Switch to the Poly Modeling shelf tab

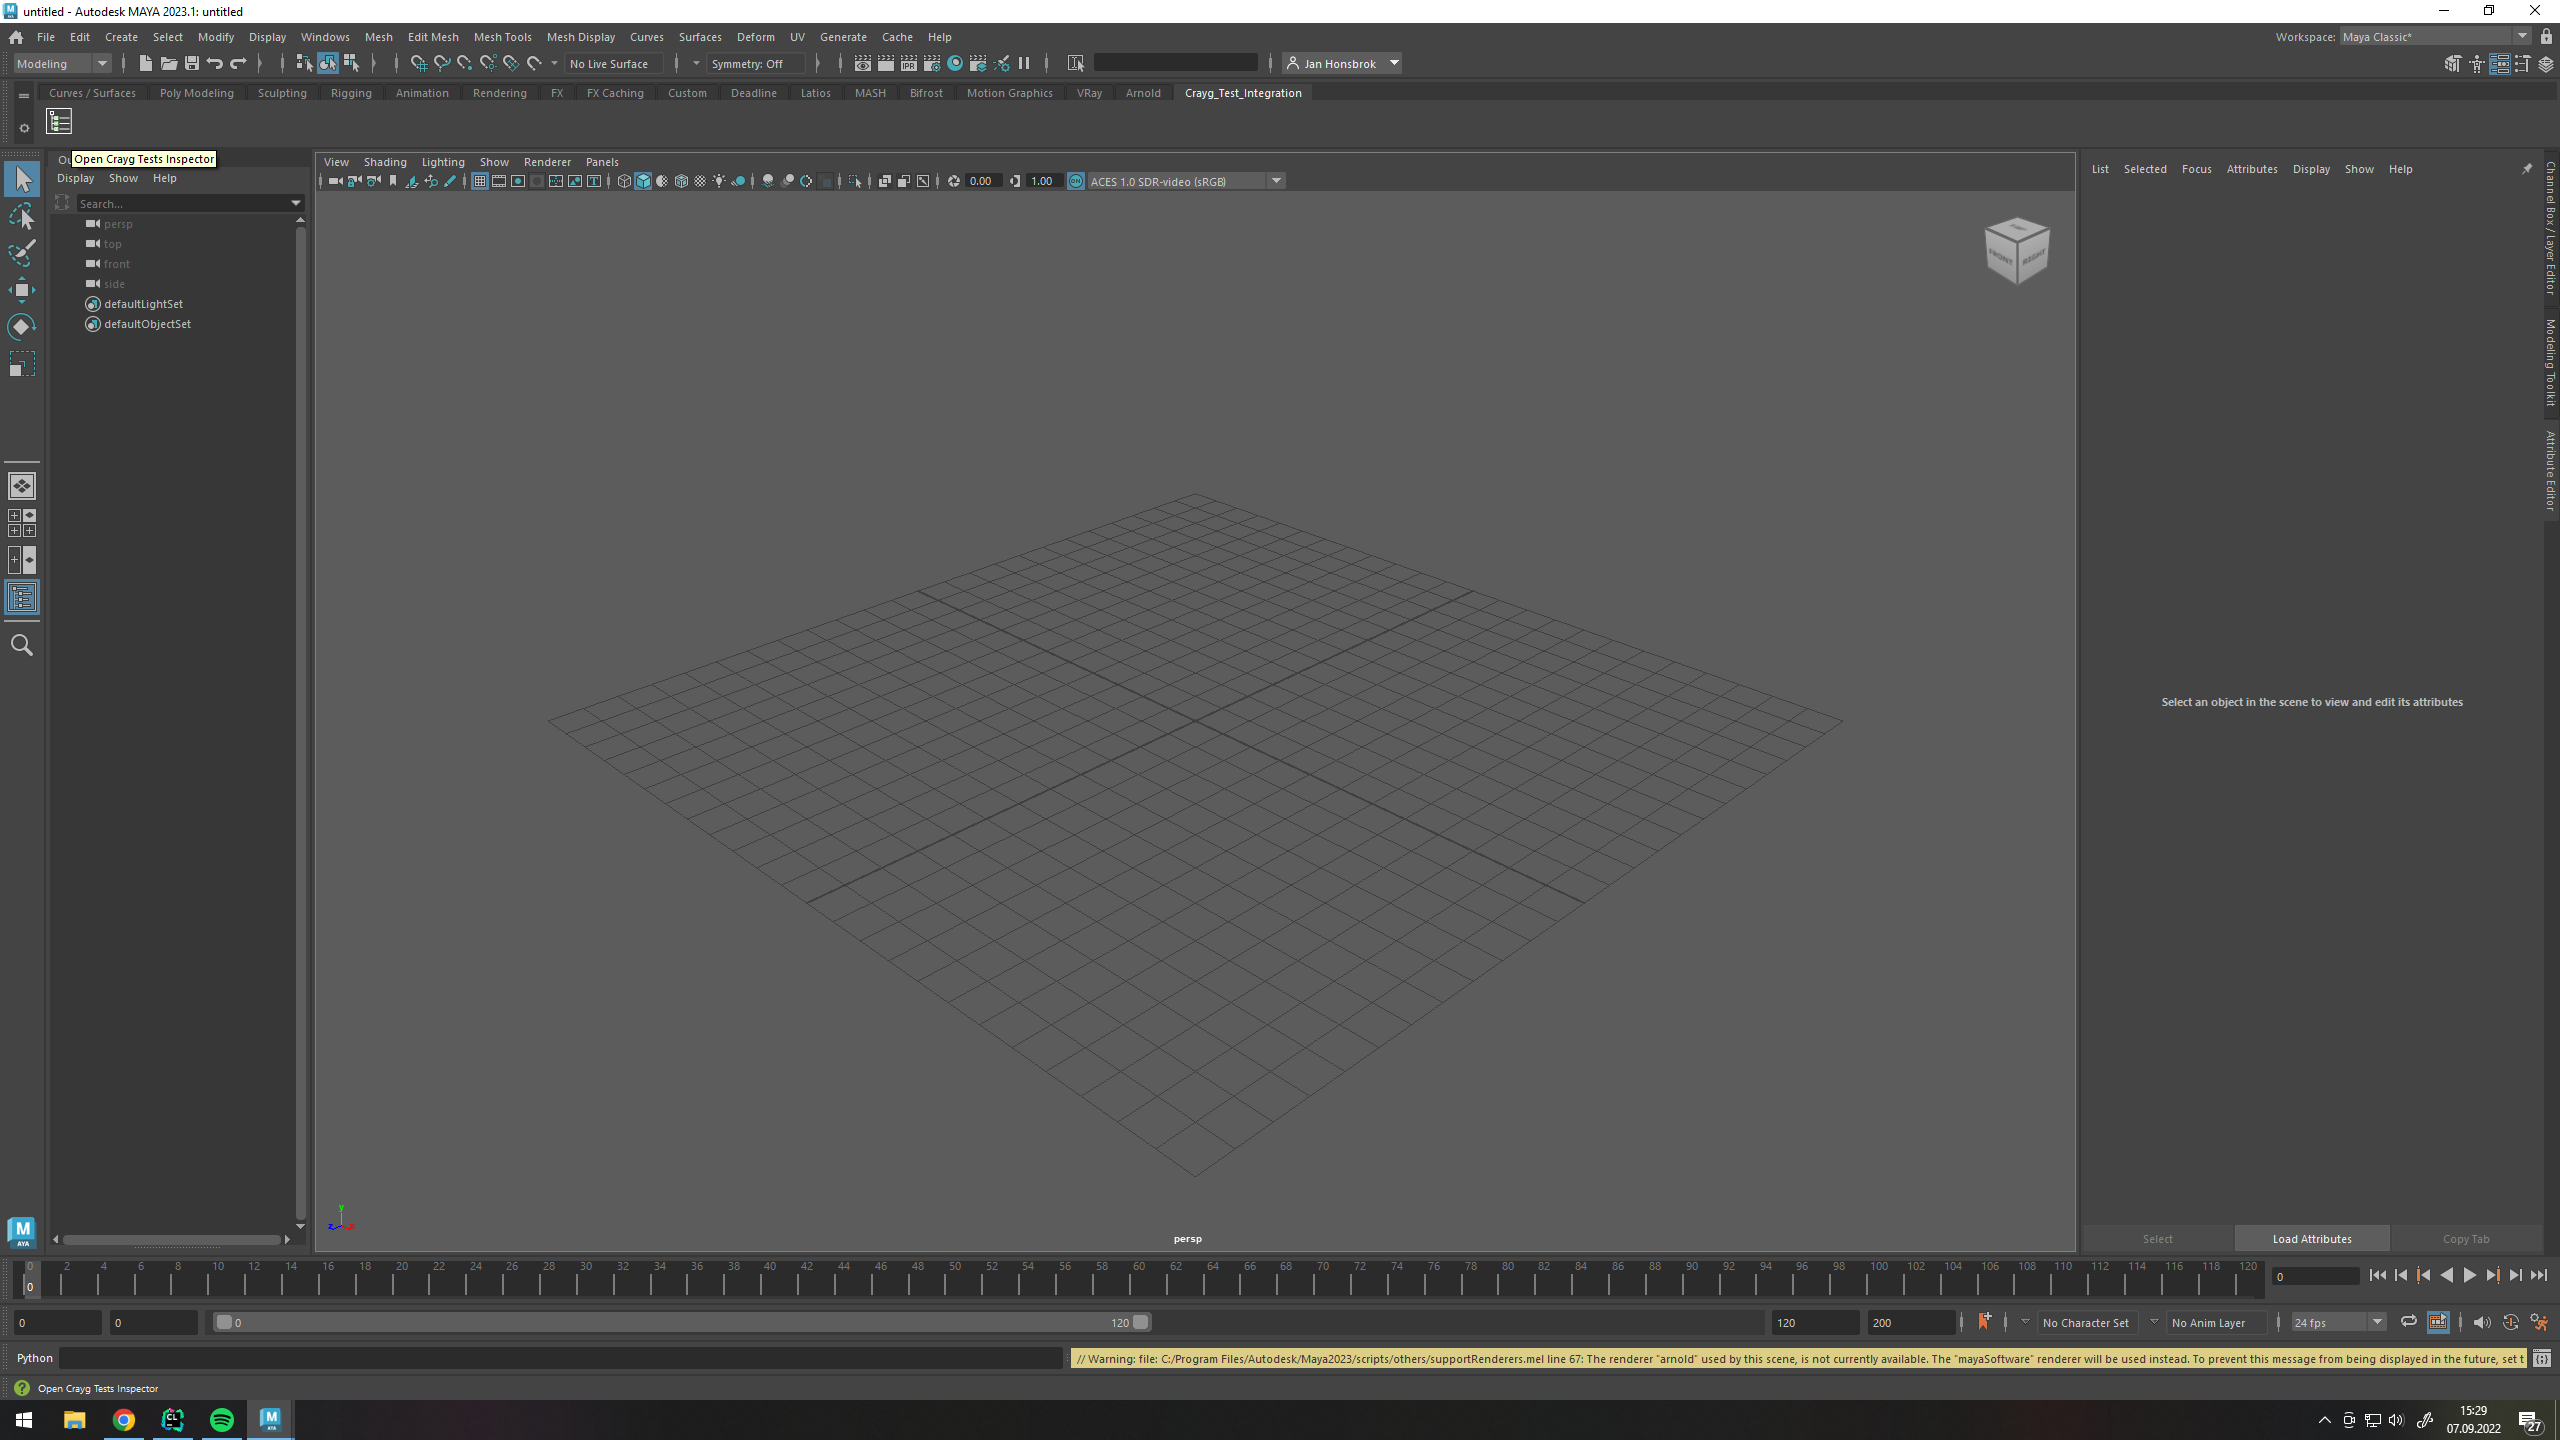pos(196,93)
